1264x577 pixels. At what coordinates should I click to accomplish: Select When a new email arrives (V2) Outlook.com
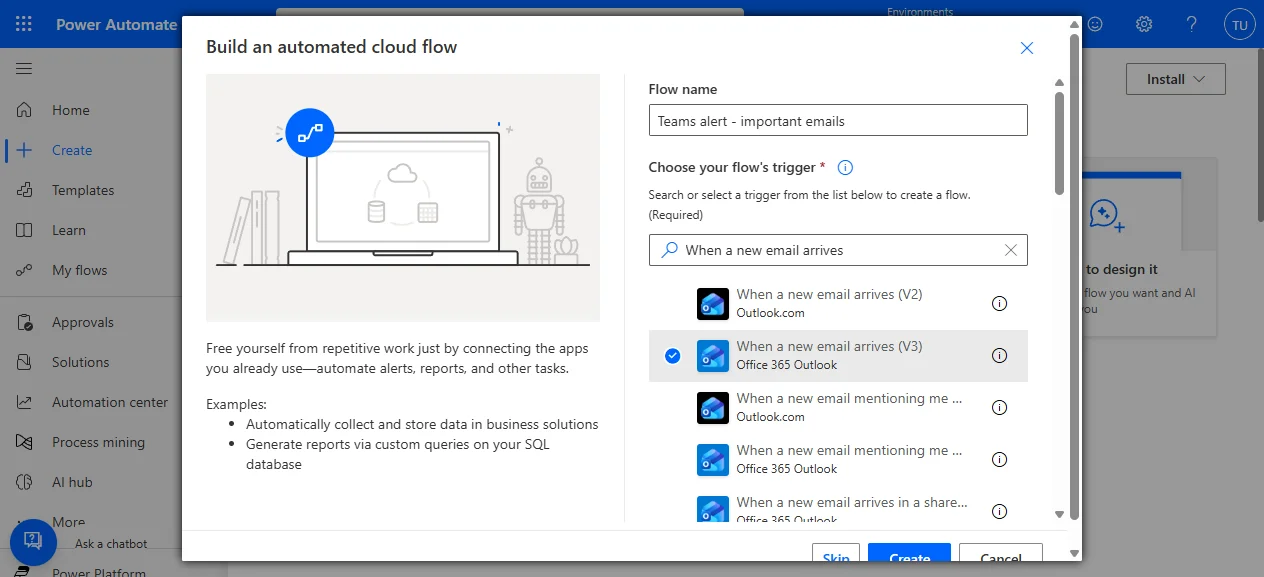(838, 303)
